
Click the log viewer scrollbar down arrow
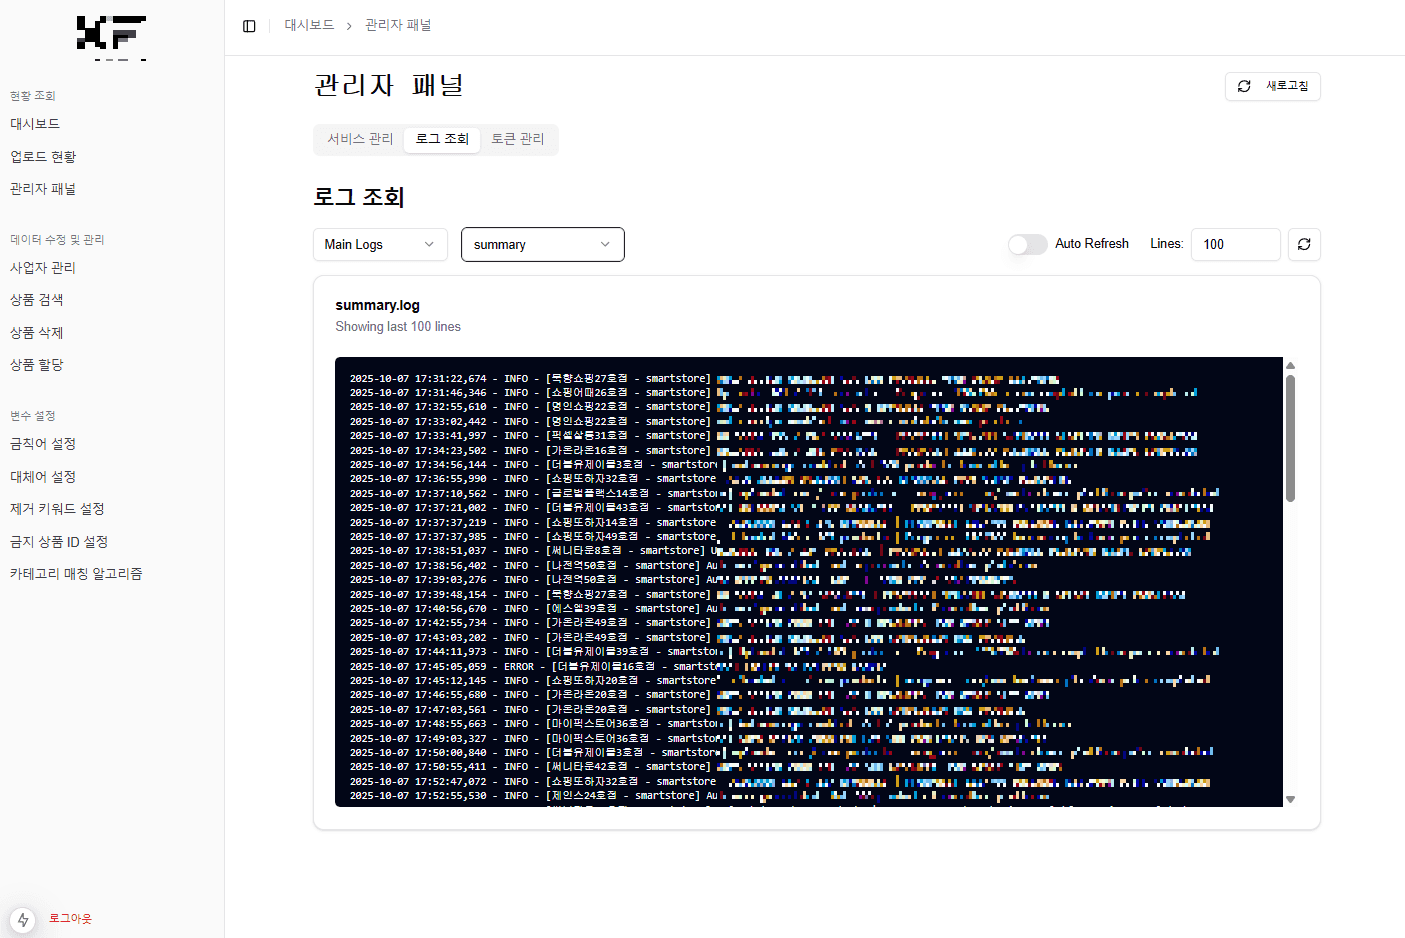coord(1290,798)
